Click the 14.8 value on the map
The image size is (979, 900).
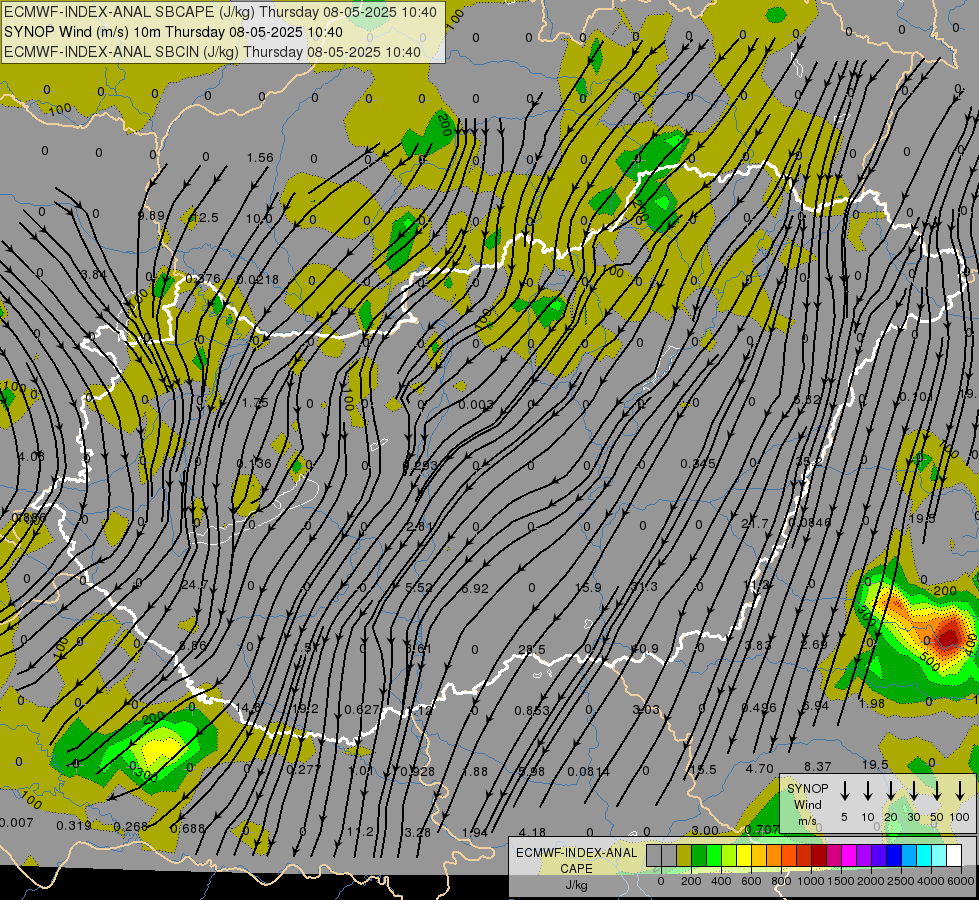tap(248, 708)
